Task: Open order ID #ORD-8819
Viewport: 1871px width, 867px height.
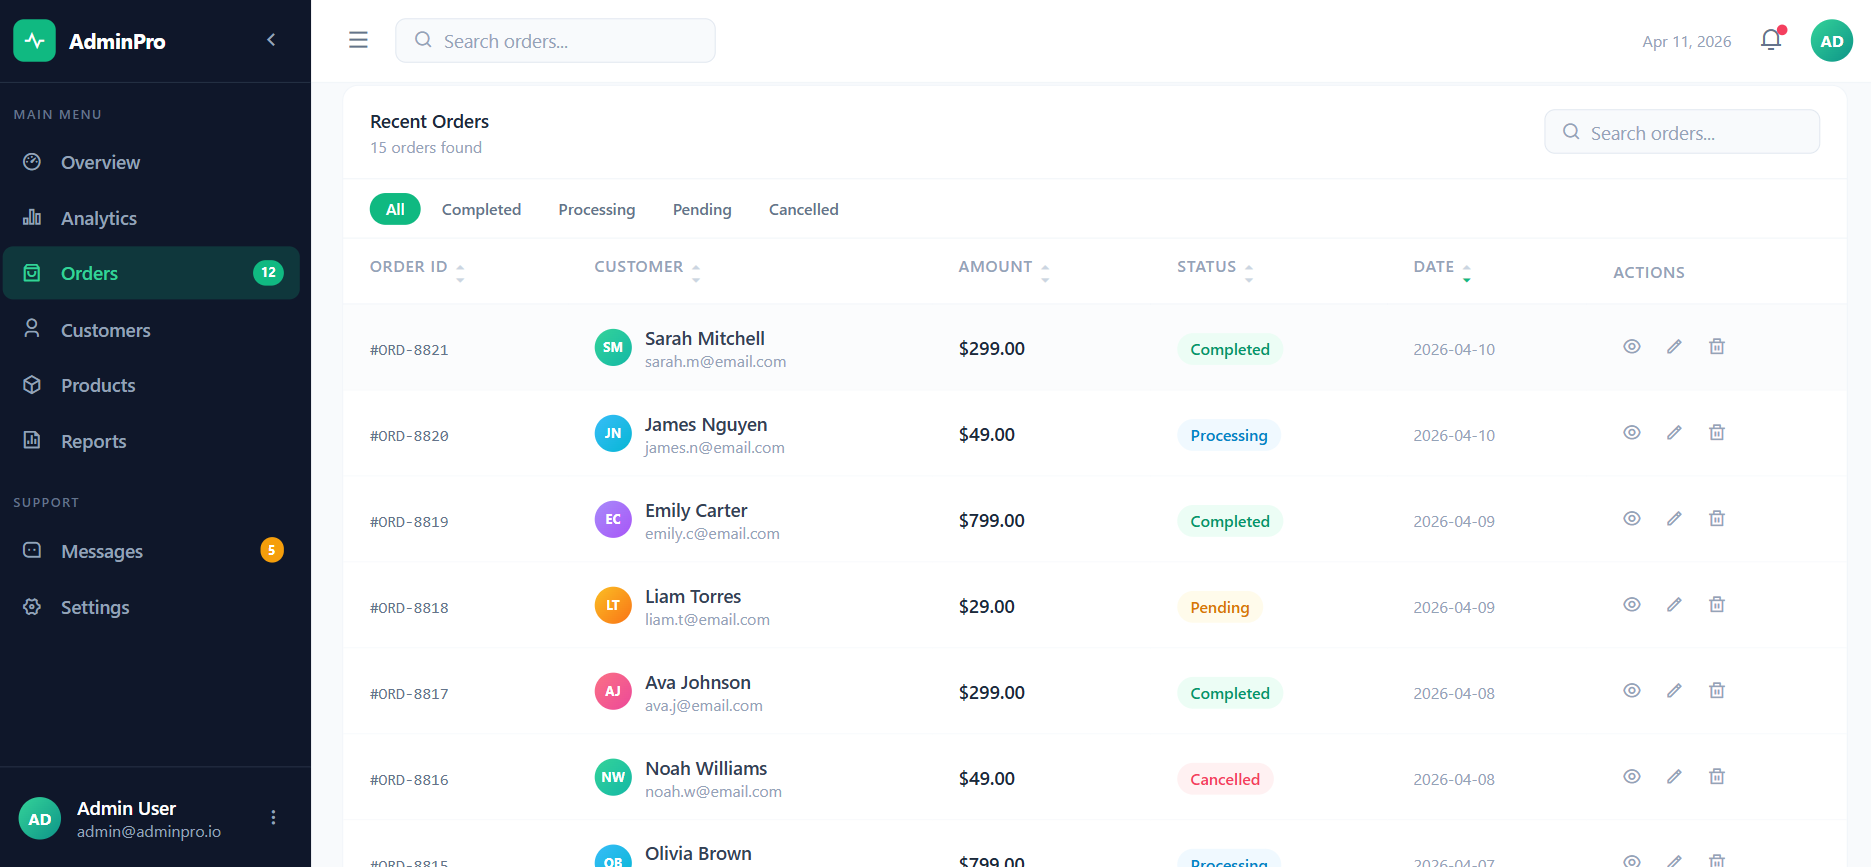Action: click(x=409, y=522)
